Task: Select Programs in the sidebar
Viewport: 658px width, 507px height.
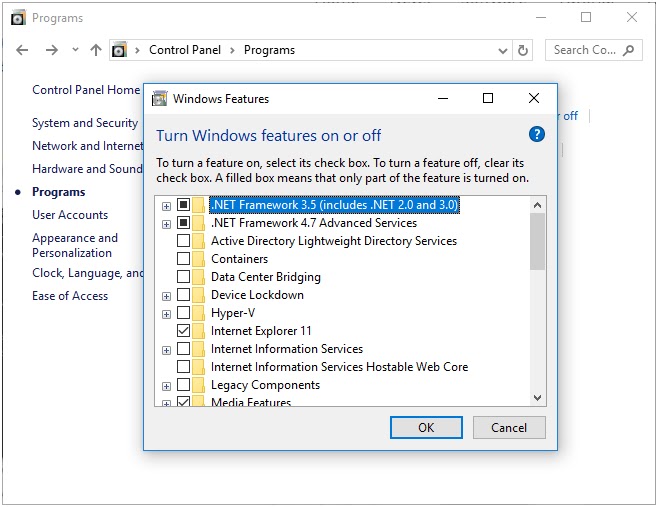Action: coord(59,192)
